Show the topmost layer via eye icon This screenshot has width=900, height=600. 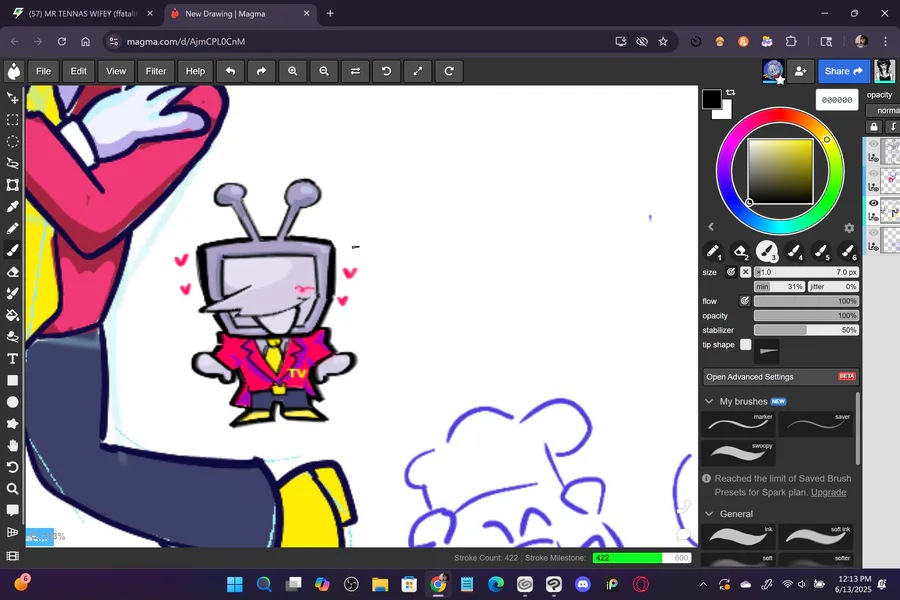coord(874,144)
